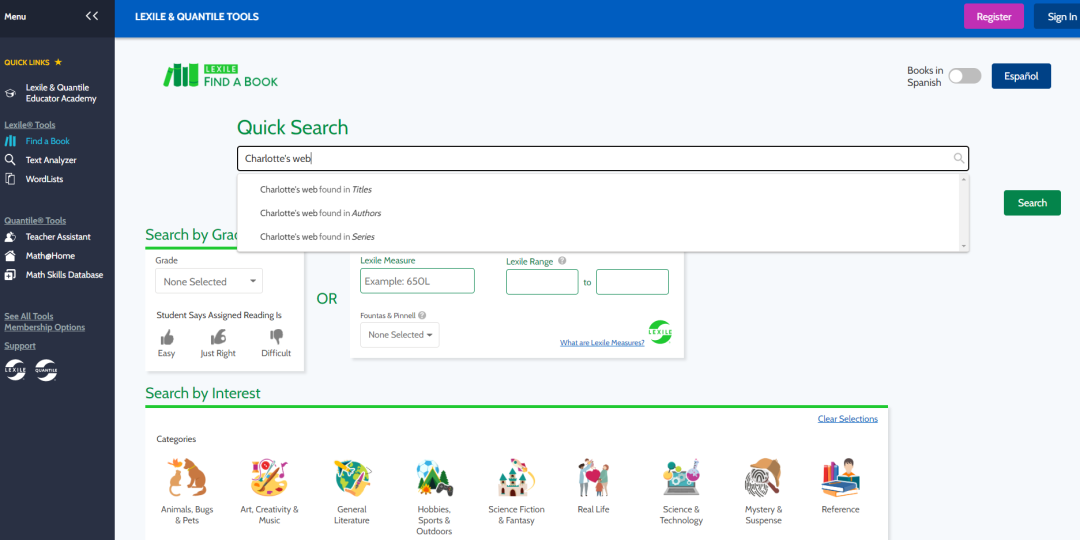
Task: Toggle the Books in Spanish switch
Action: (x=964, y=76)
